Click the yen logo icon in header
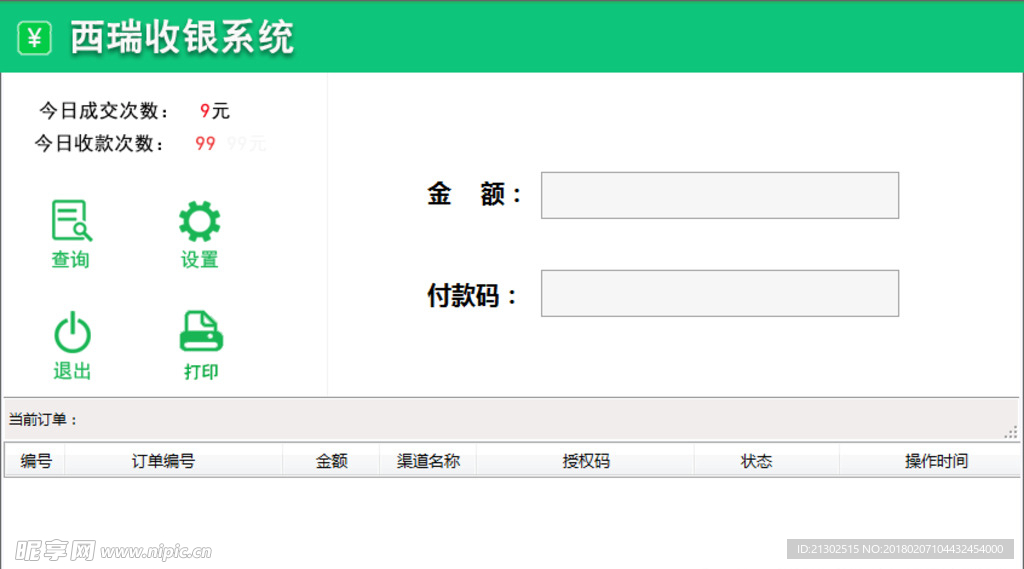The image size is (1024, 569). pyautogui.click(x=35, y=39)
